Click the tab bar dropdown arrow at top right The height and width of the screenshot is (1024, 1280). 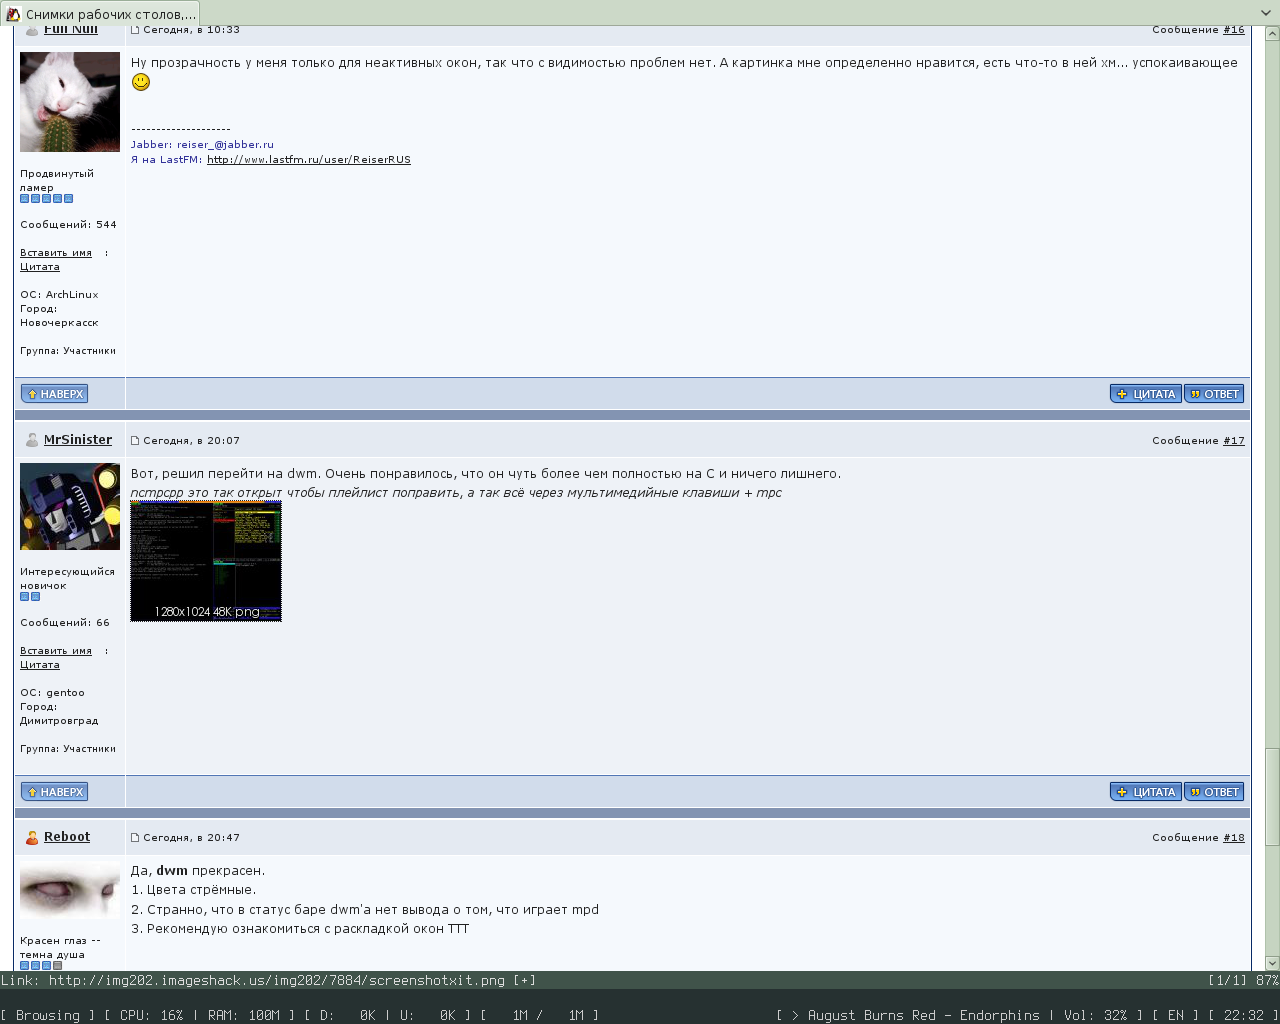pyautogui.click(x=1266, y=13)
